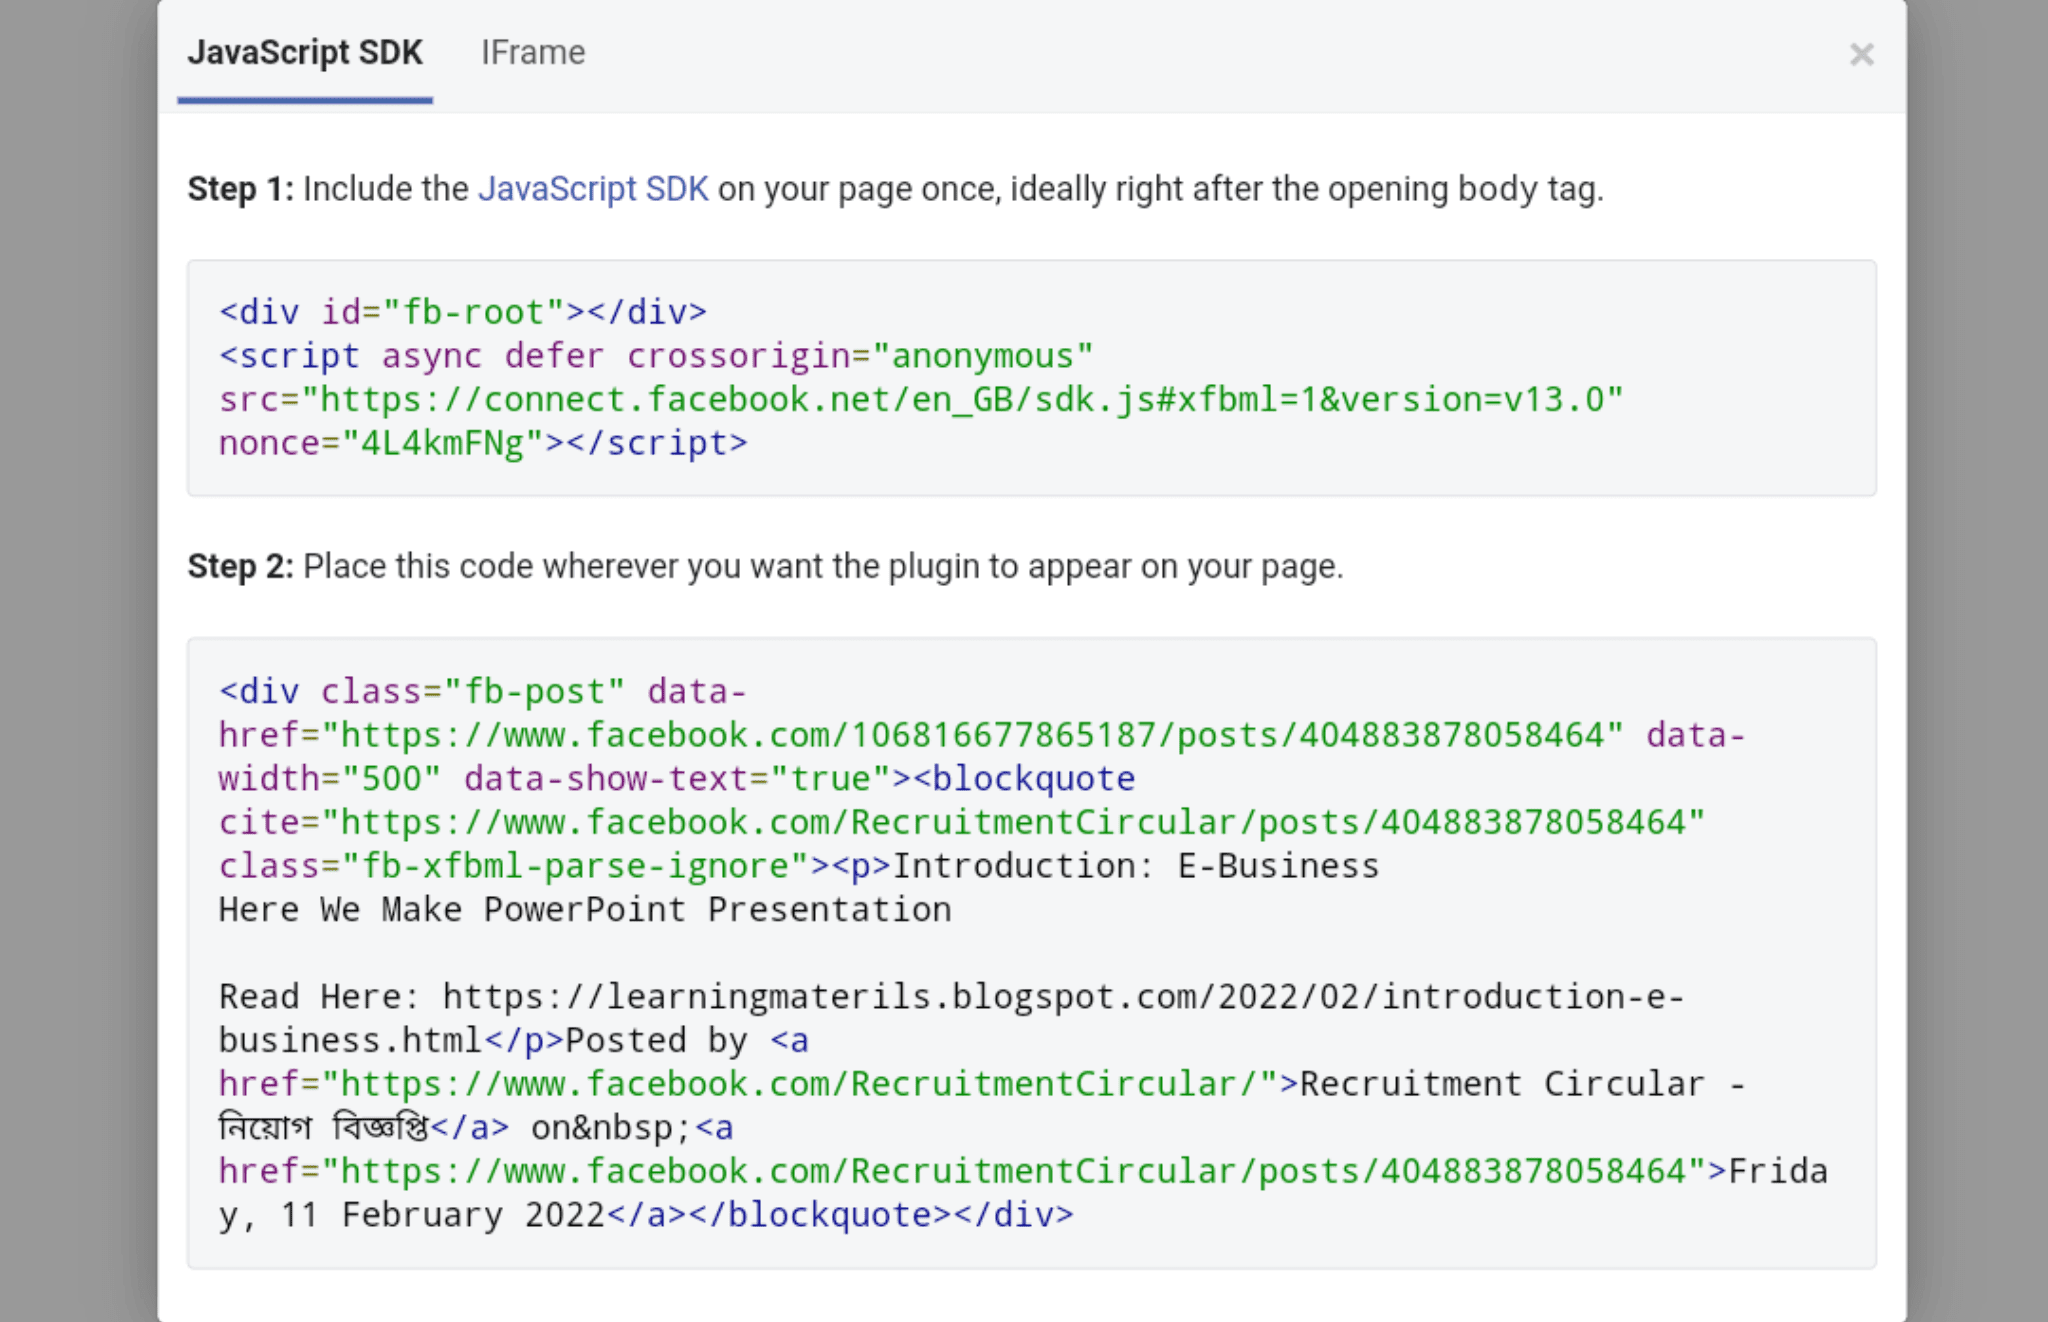2048x1322 pixels.
Task: Click the cite RecruitmentCircular posts URL line
Action: point(960,822)
